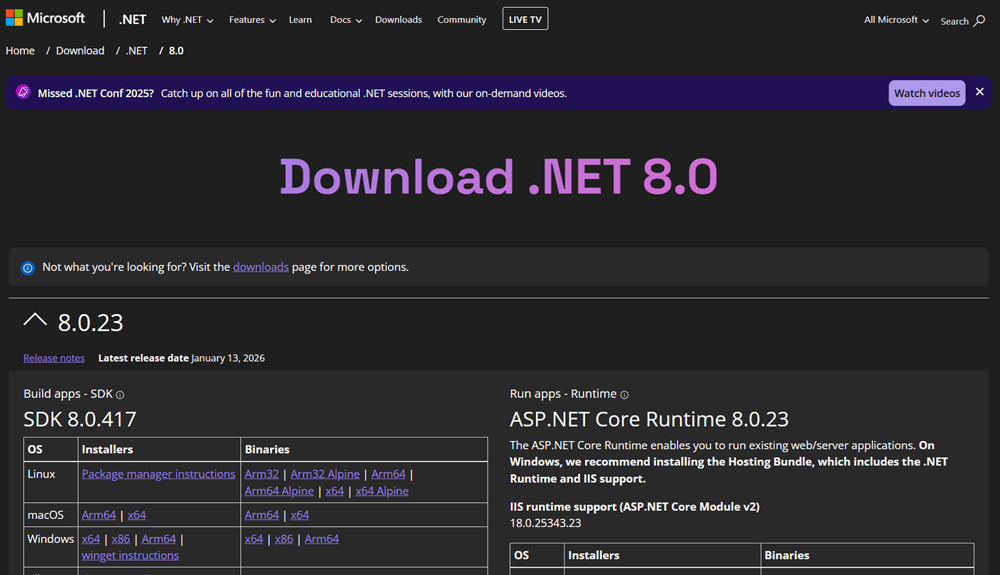Click info icon next to Run apps - Runtime

tap(625, 395)
